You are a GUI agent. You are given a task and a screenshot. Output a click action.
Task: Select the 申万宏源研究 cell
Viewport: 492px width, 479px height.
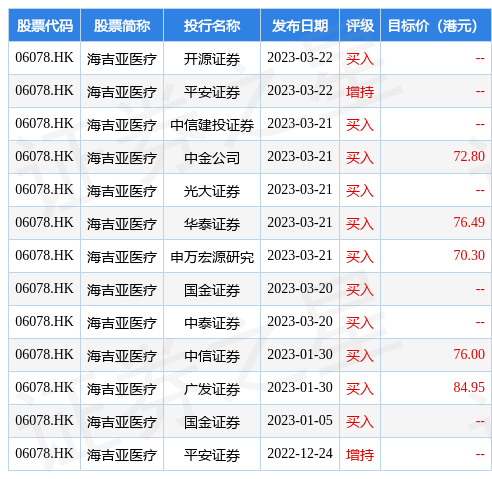tap(212, 257)
